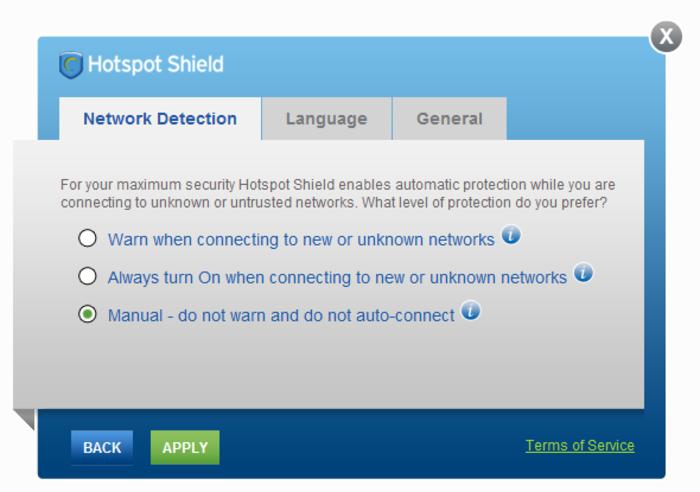The image size is (700, 492).
Task: Click info icon beside Warn option
Action: click(x=511, y=235)
